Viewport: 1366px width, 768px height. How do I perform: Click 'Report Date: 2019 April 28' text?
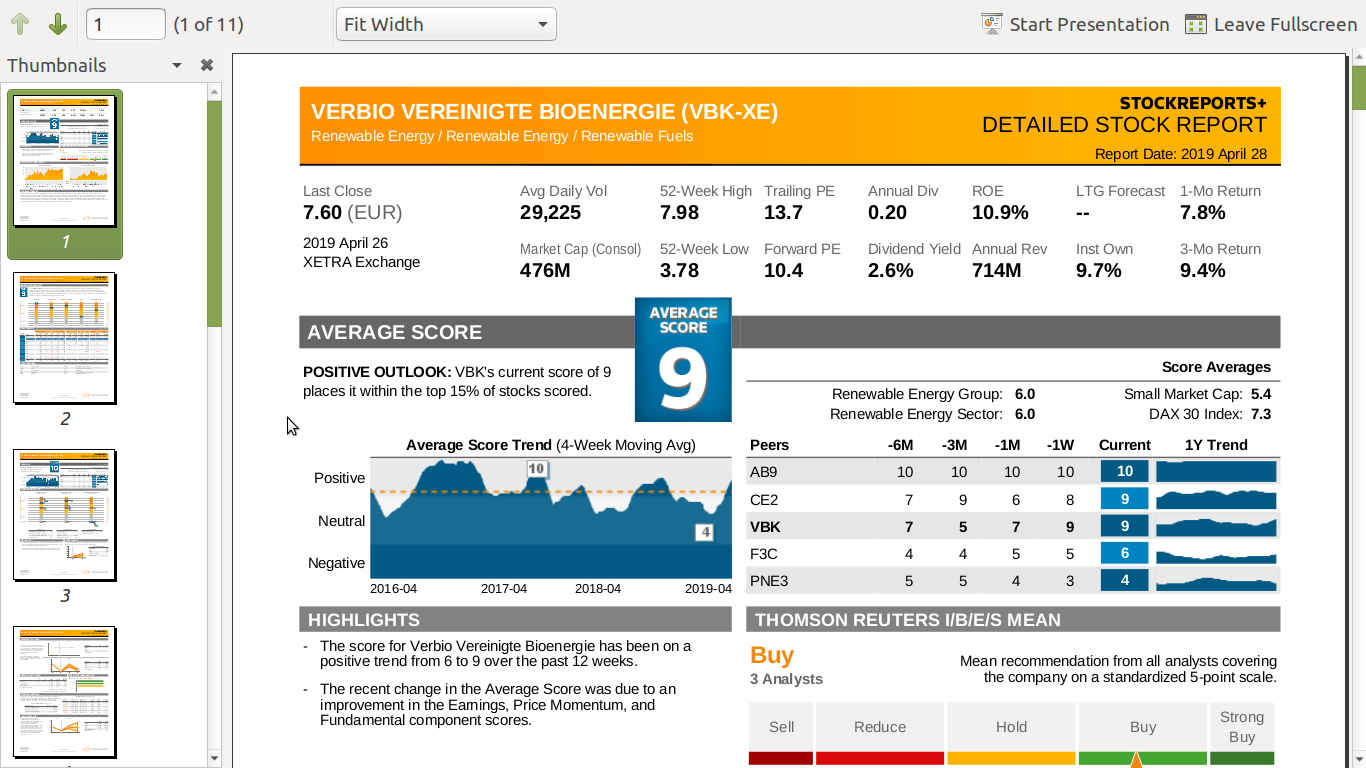(x=1181, y=154)
